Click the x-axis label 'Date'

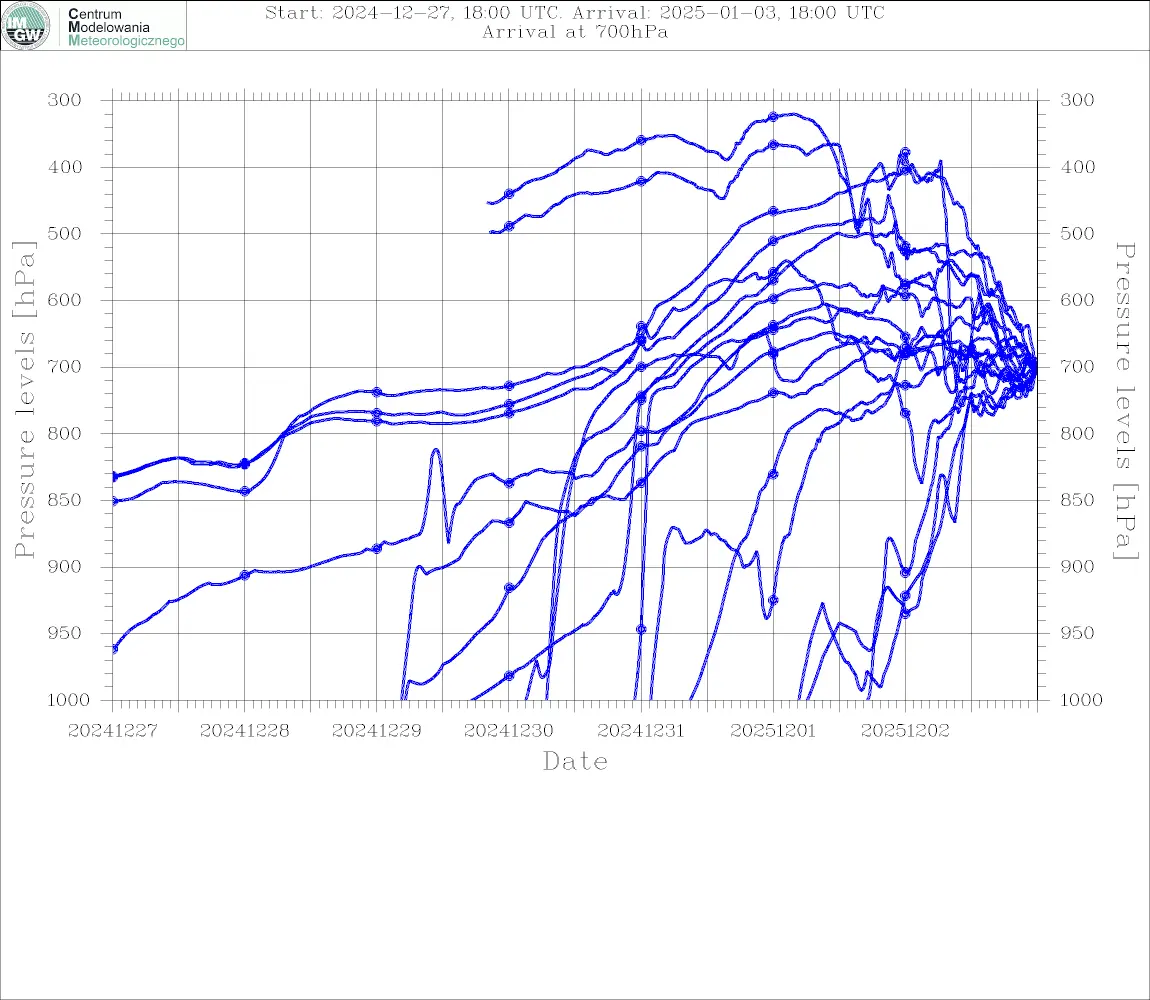(575, 762)
